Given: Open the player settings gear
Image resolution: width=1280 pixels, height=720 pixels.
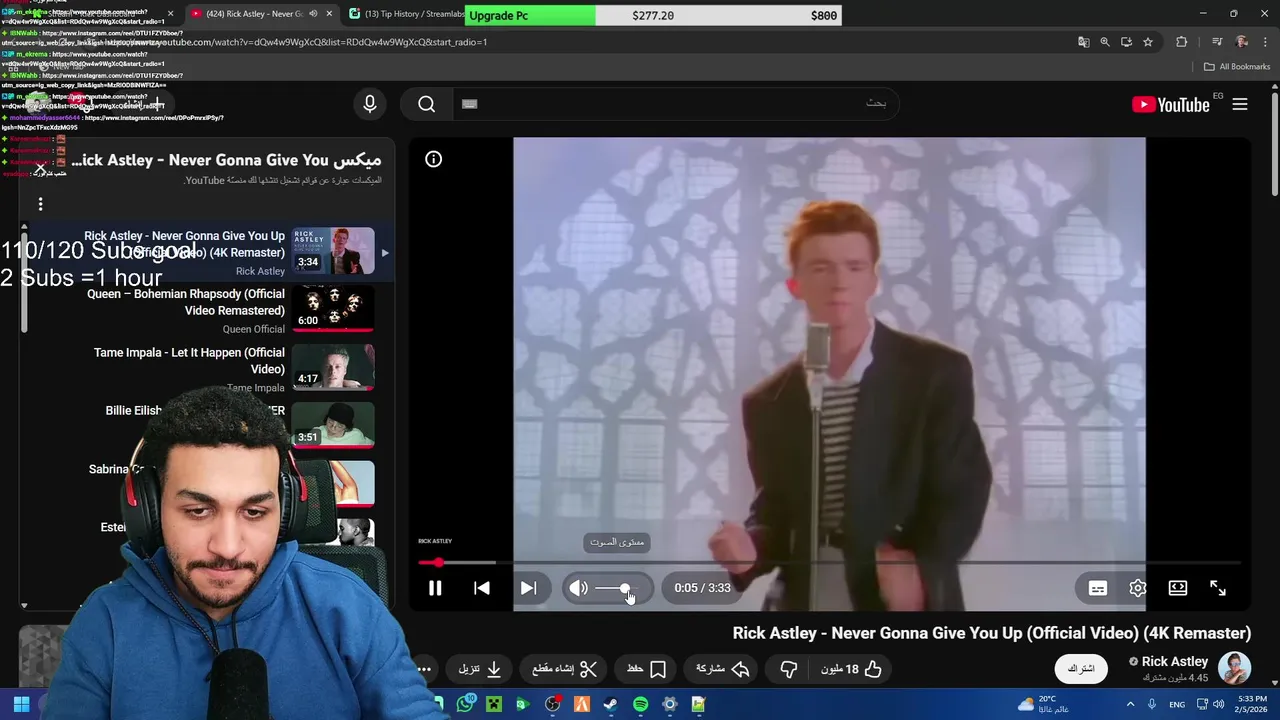Looking at the screenshot, I should (x=1137, y=588).
